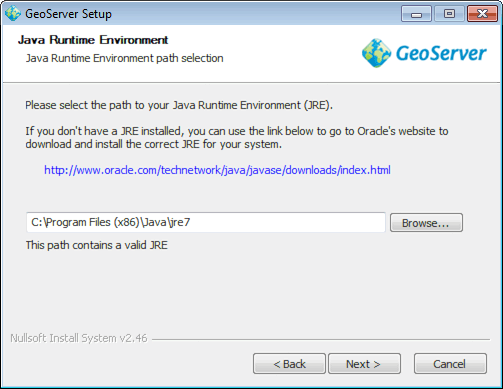Viewport: 503px width, 389px height.
Task: Proceed with the Next > button
Action: 364,364
